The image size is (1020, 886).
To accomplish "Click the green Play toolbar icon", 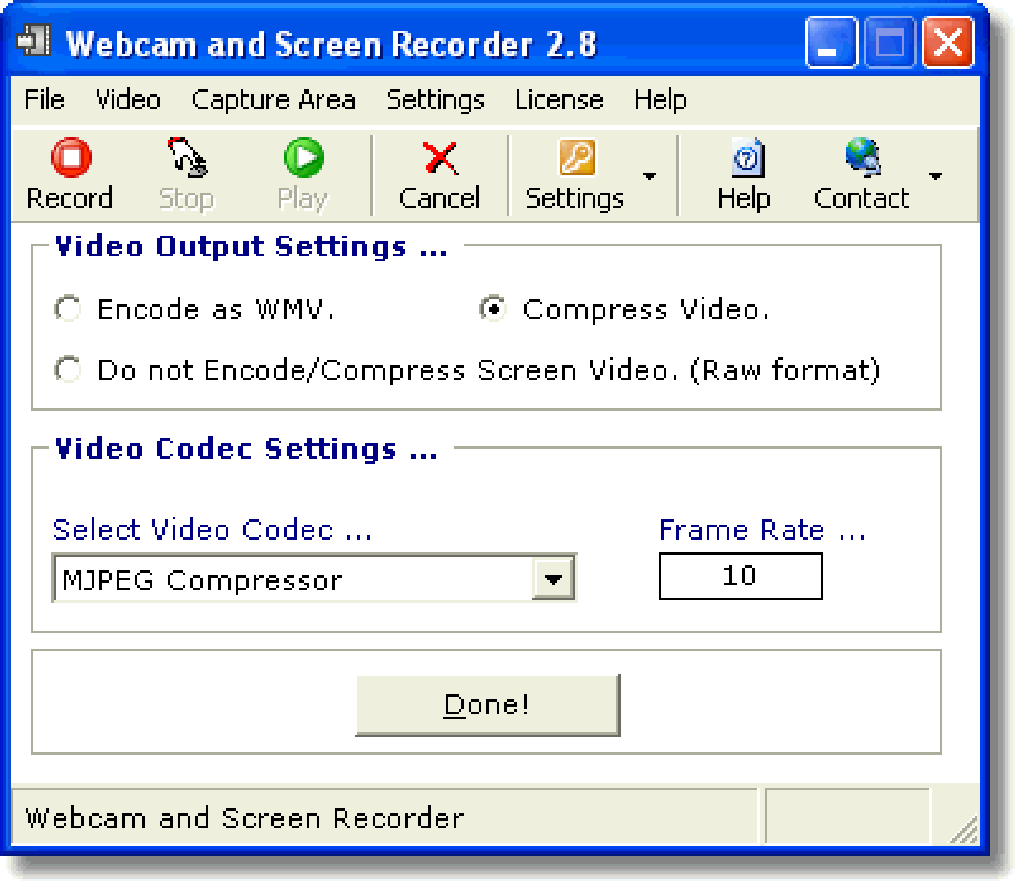I will [304, 157].
